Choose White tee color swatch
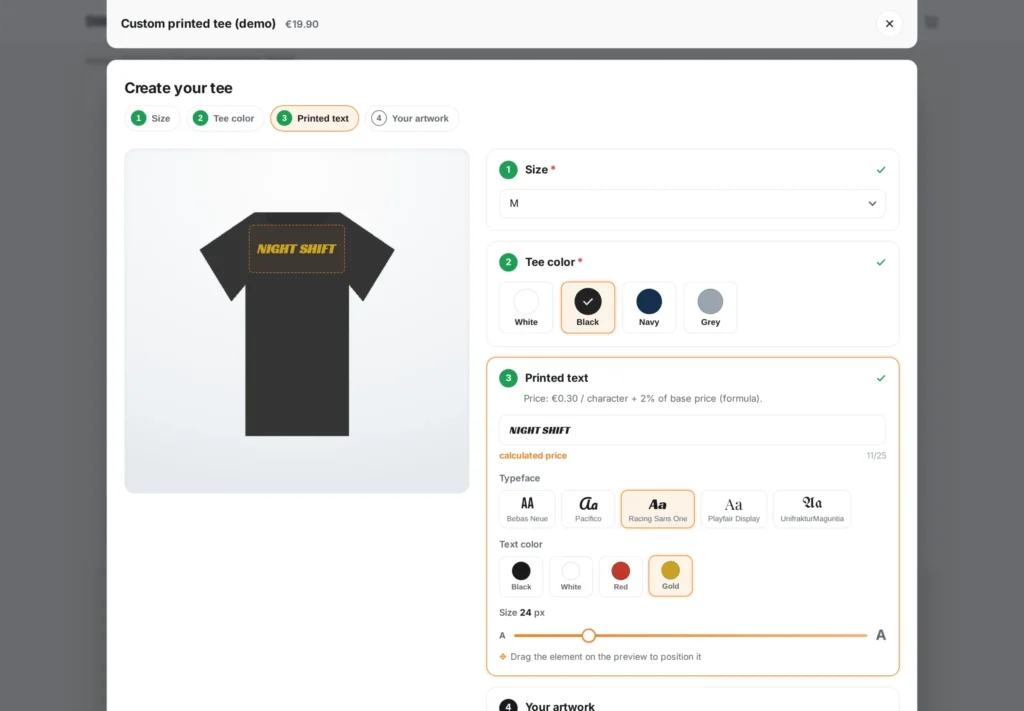Screen dimensions: 1024x711 pyautogui.click(x=526, y=308)
